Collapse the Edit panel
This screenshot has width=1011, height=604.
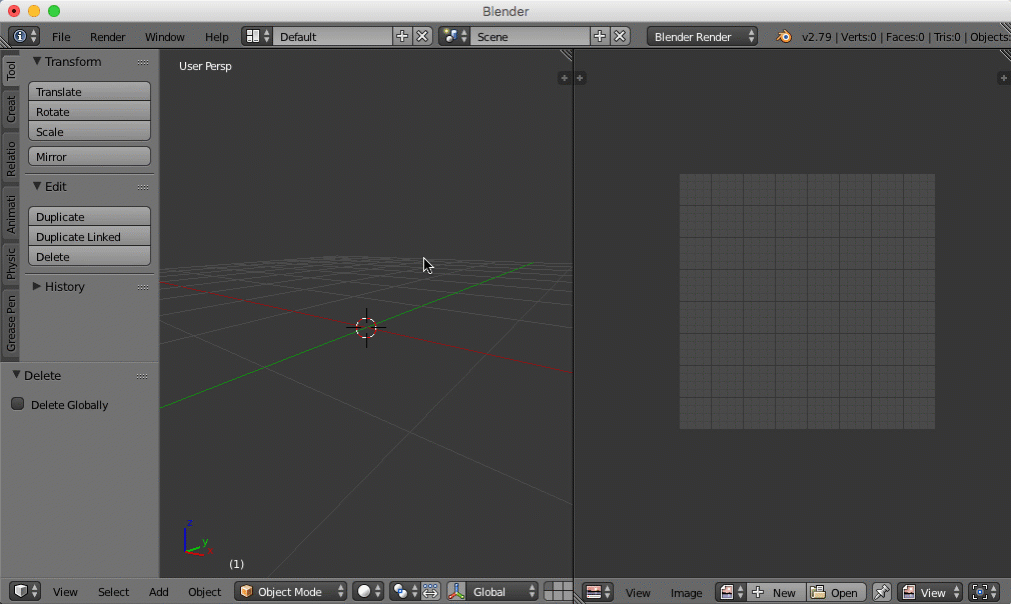point(37,186)
